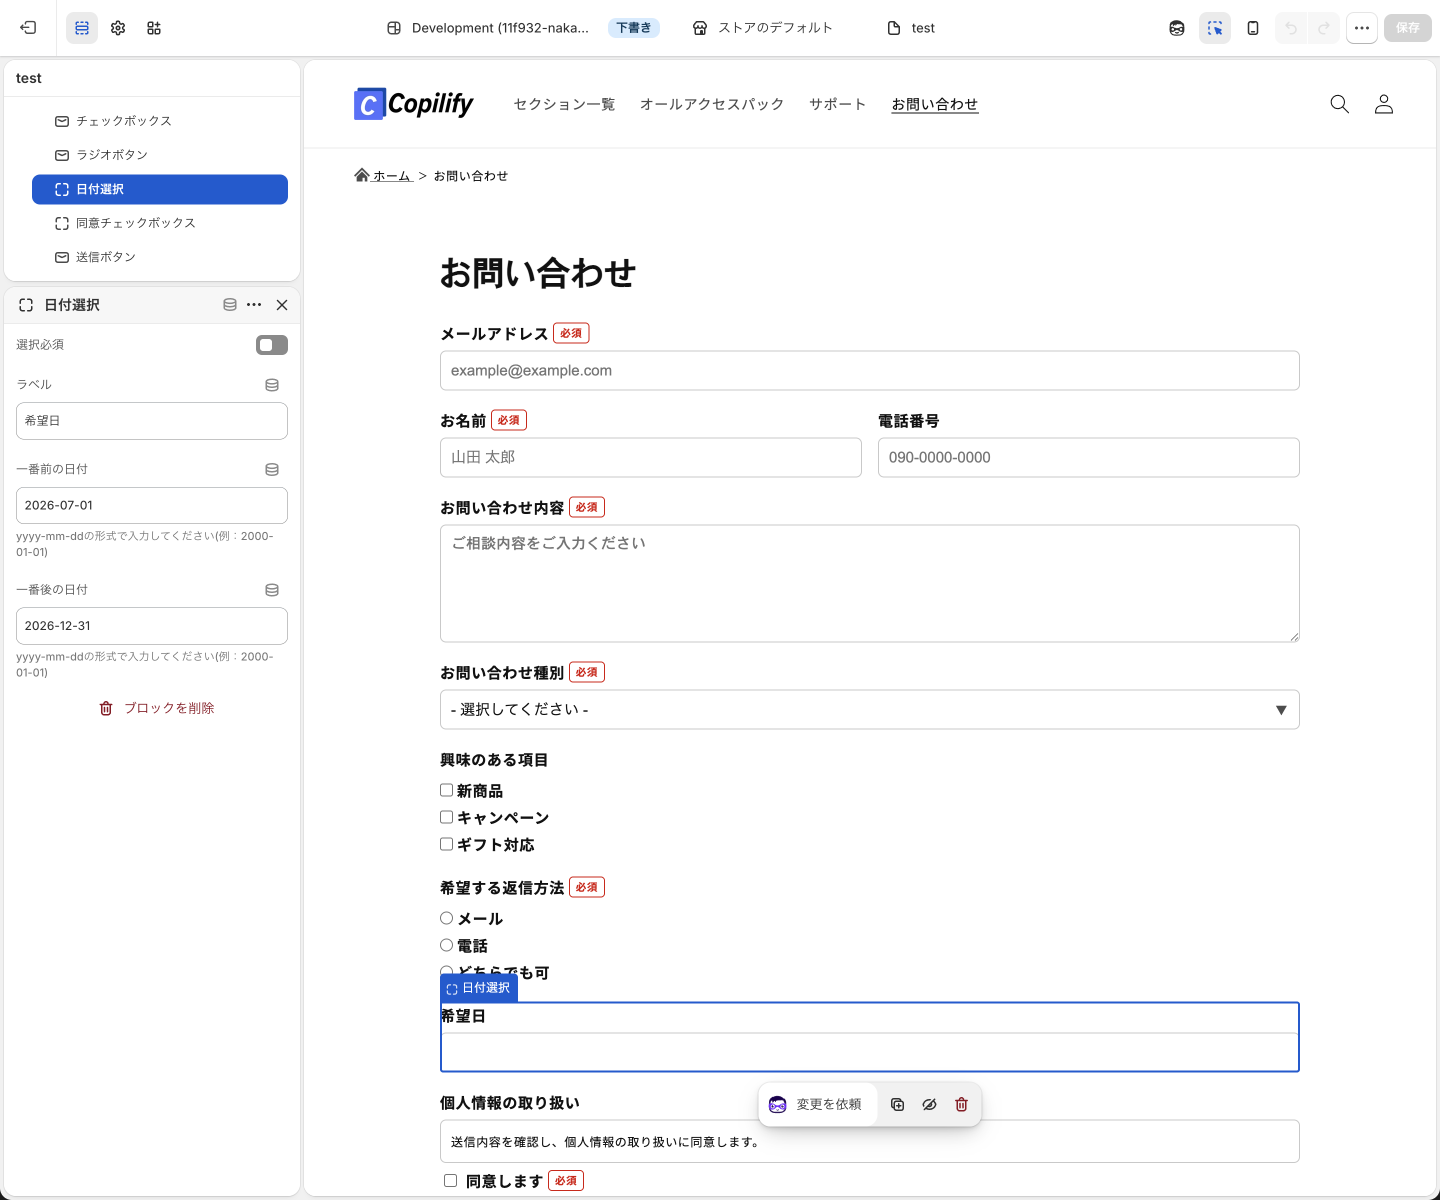Select the ラジオボタン block in sidebar
This screenshot has width=1440, height=1200.
pyautogui.click(x=160, y=155)
